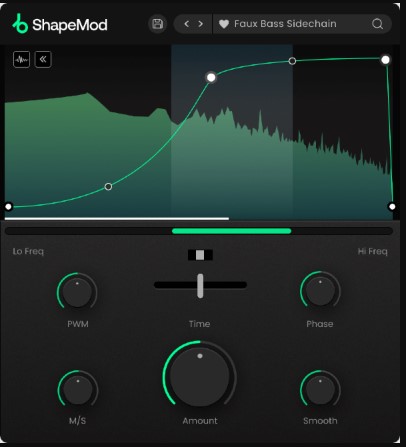
Task: Click the top-right end curve node
Action: pyautogui.click(x=385, y=60)
